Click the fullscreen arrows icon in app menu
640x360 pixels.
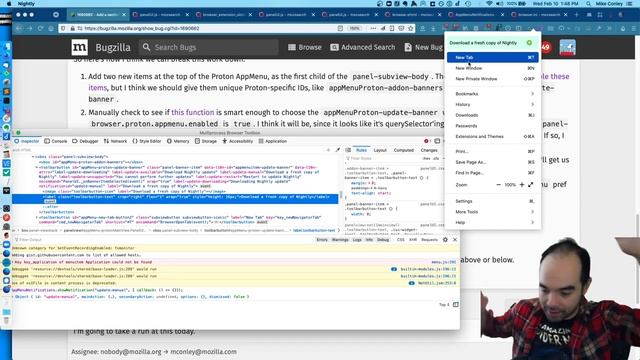531,185
